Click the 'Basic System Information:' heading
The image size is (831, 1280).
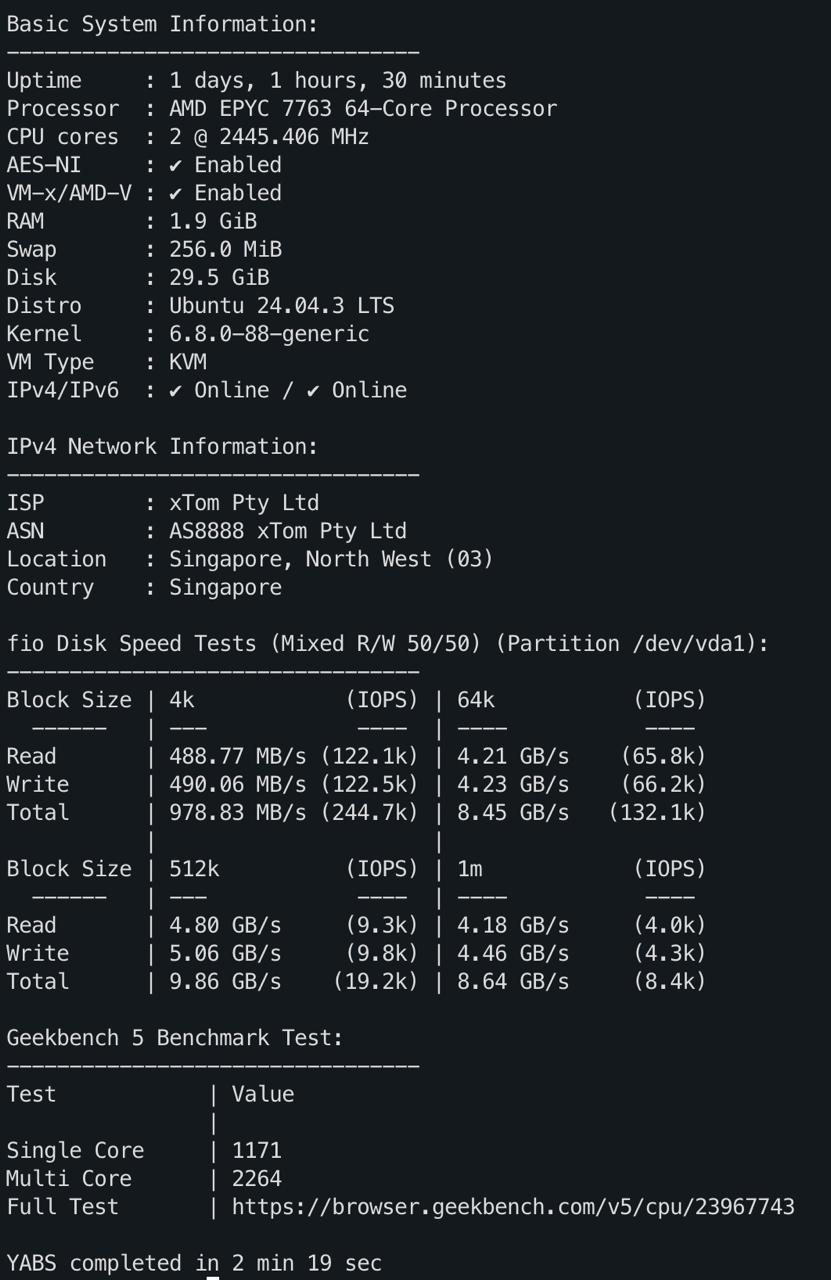pyautogui.click(x=162, y=24)
